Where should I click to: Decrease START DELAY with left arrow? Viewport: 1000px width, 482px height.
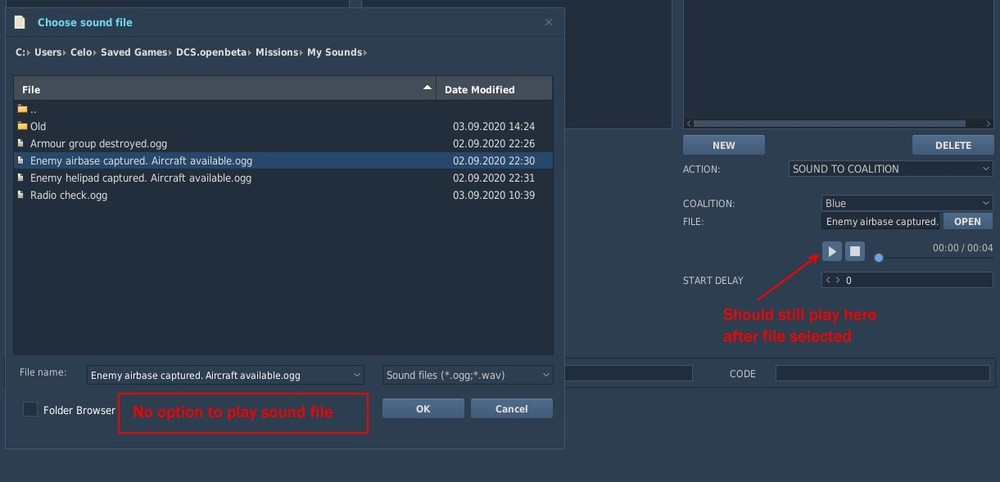click(x=828, y=280)
